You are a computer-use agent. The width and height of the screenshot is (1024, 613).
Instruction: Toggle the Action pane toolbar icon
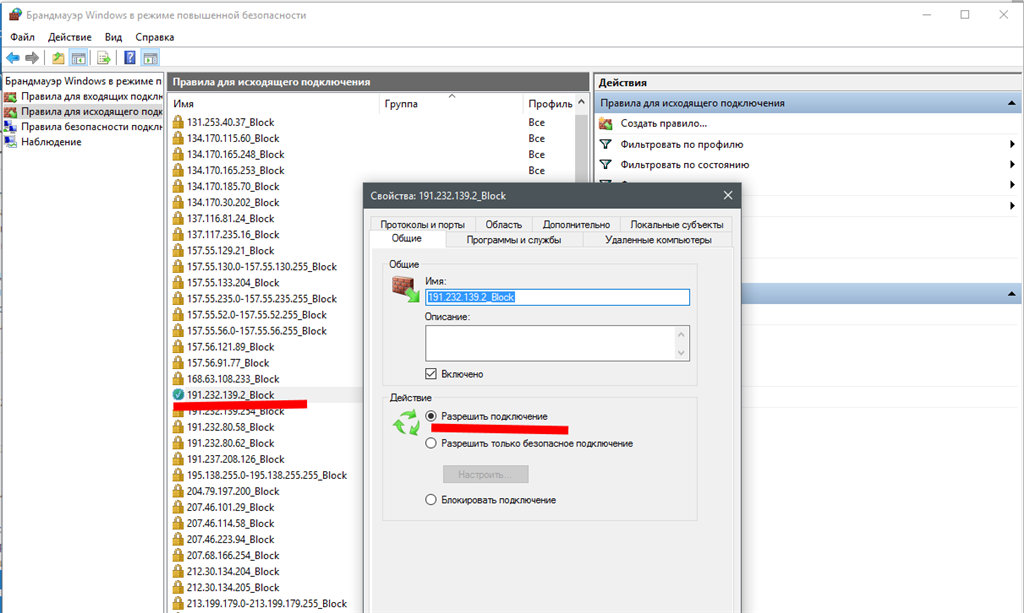click(x=150, y=58)
